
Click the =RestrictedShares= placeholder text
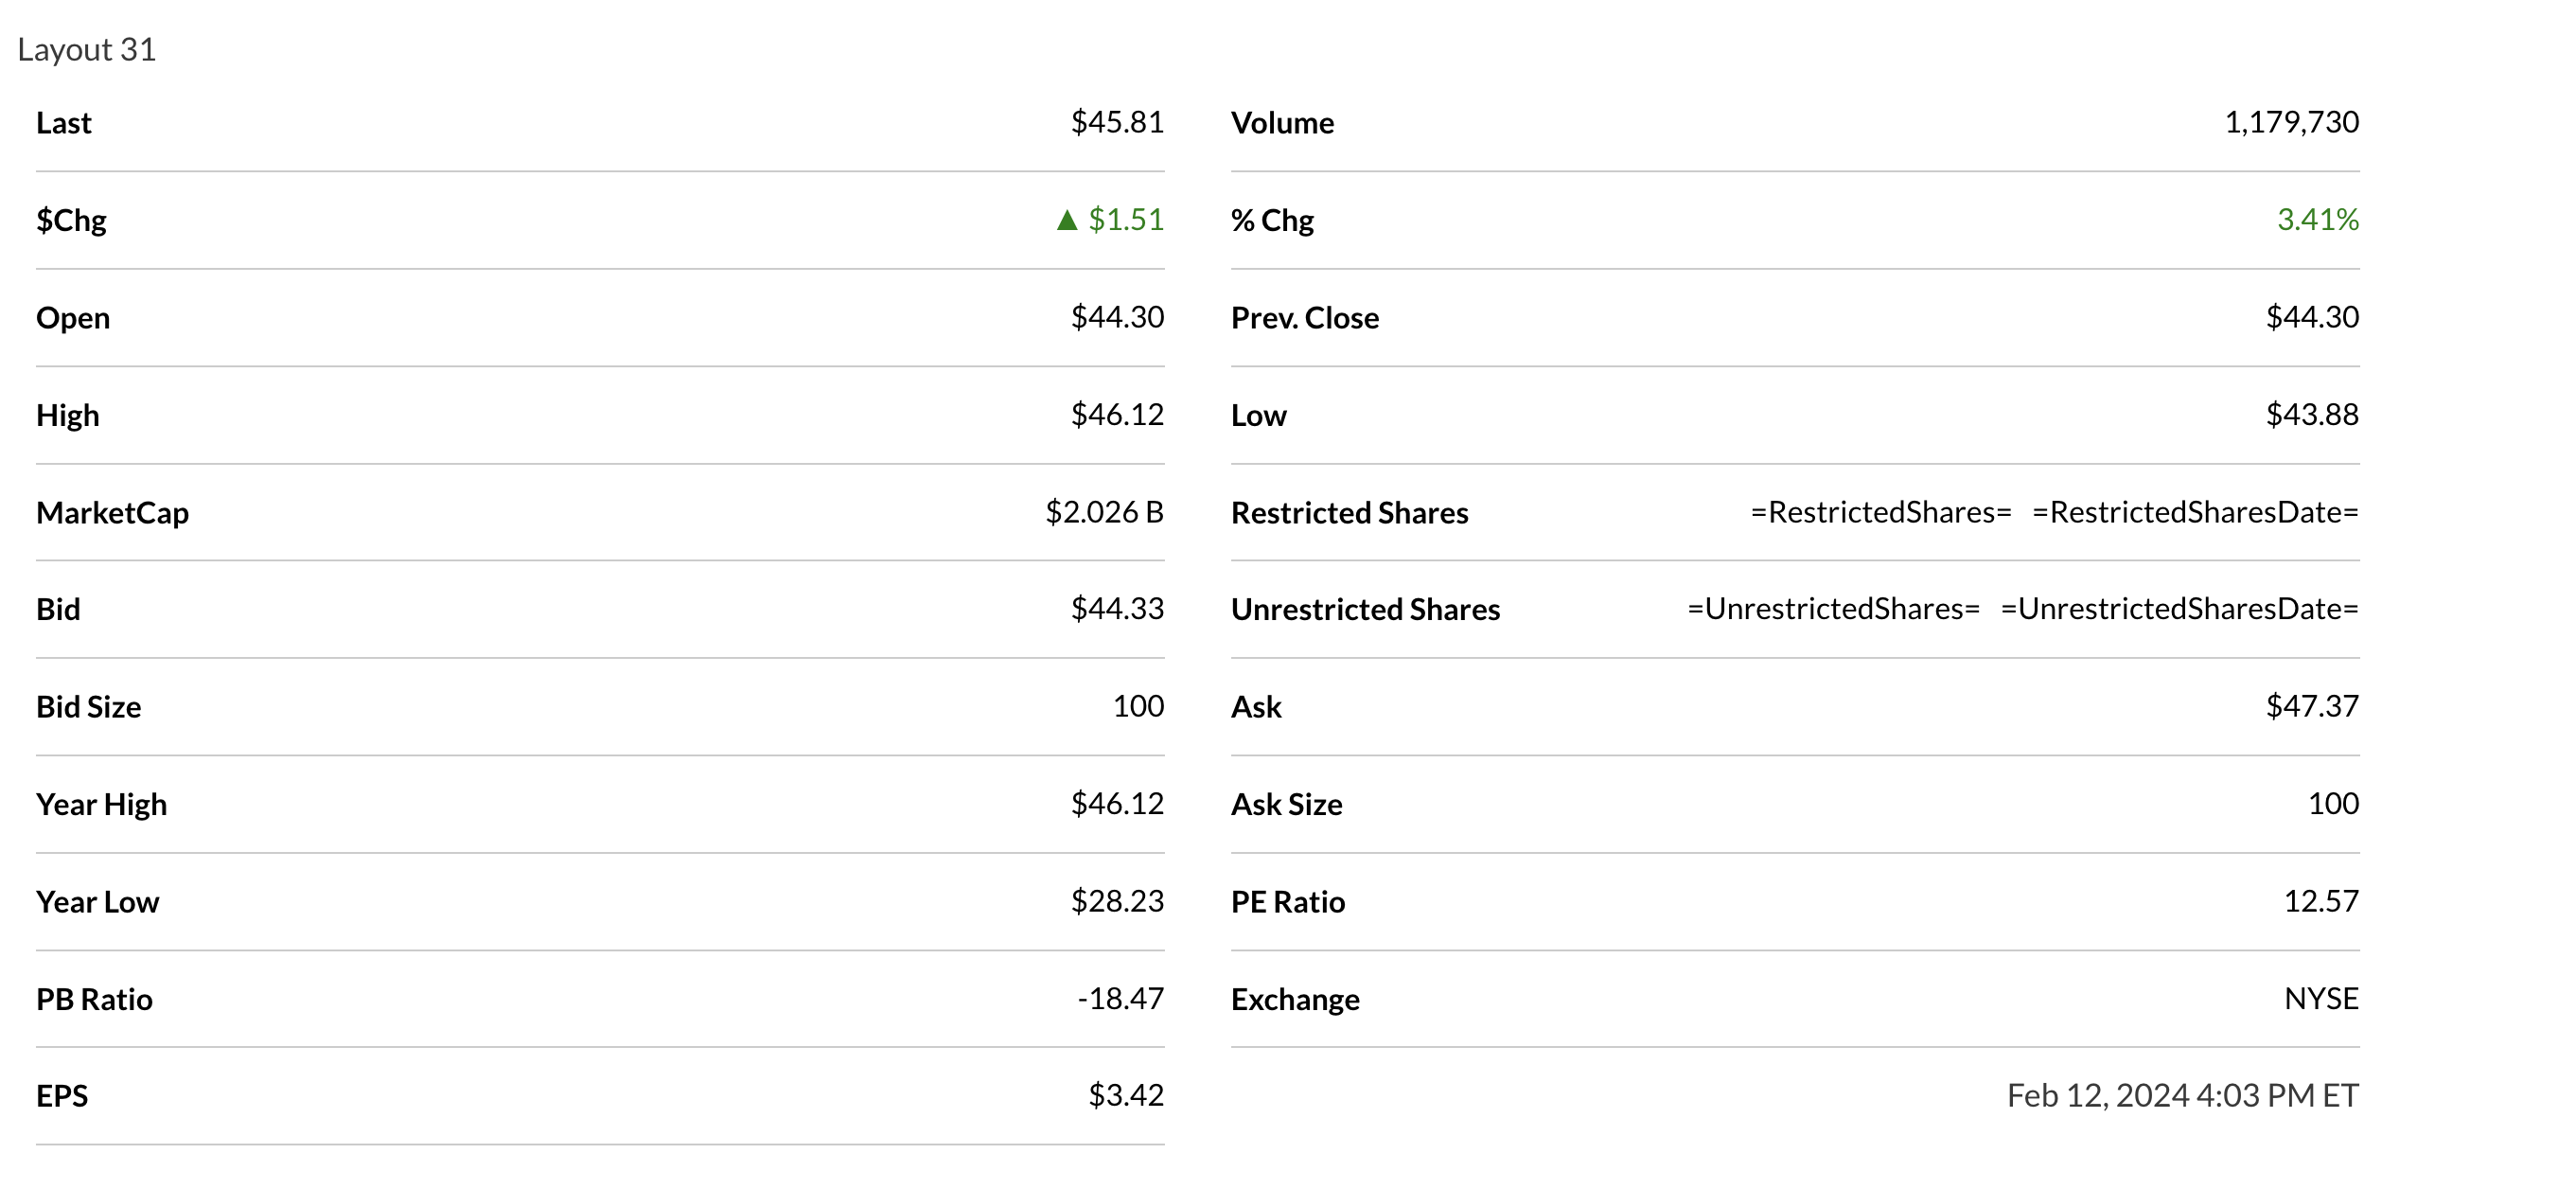(x=1880, y=512)
